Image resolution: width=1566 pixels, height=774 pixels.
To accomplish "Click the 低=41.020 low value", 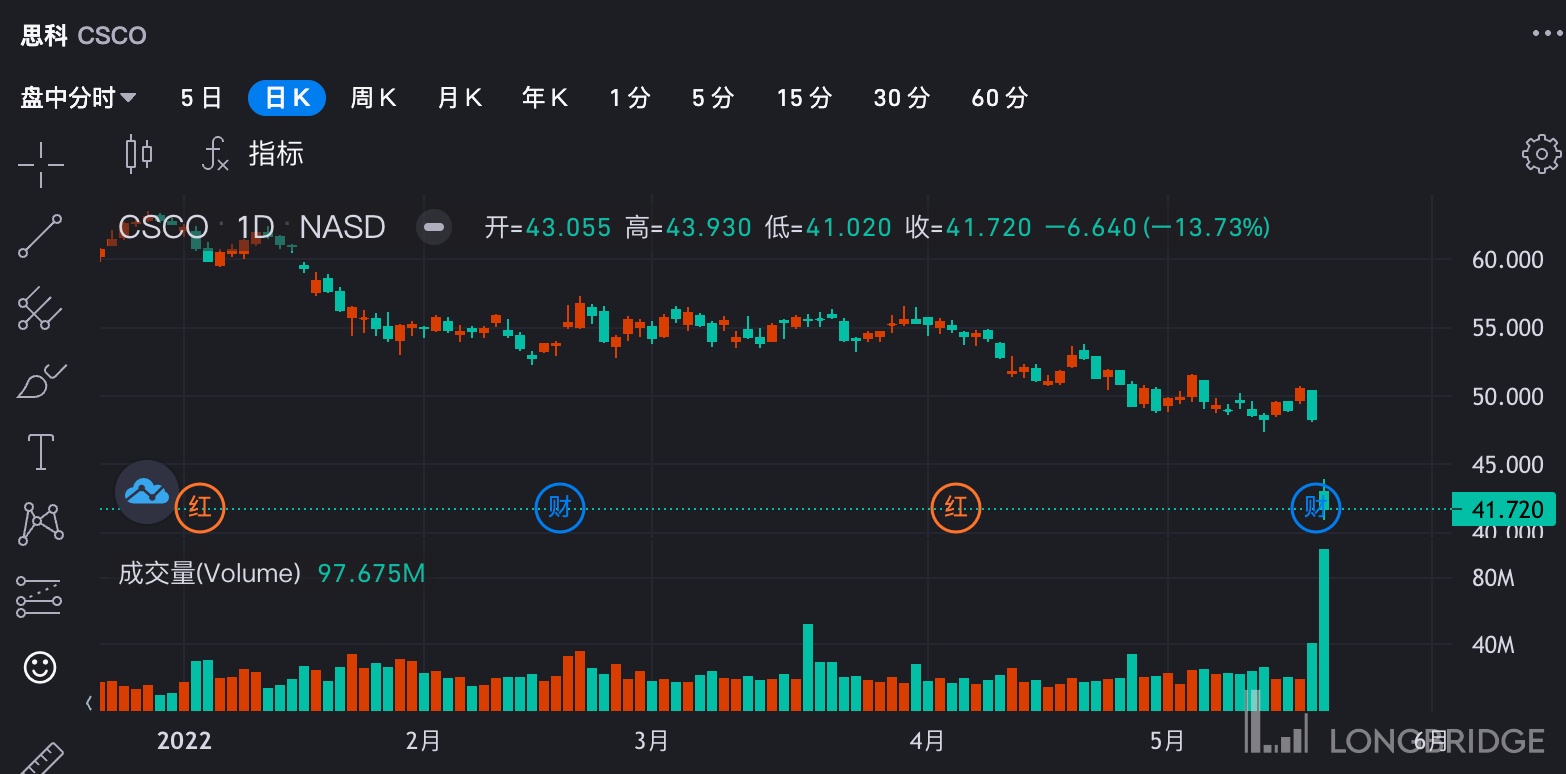I will coord(828,228).
